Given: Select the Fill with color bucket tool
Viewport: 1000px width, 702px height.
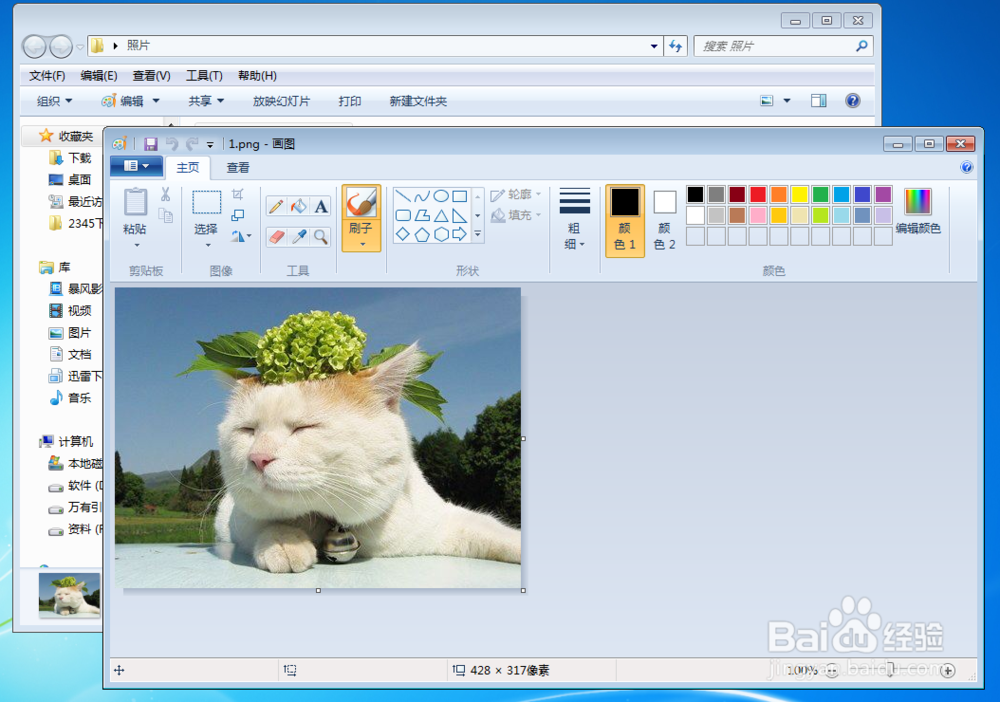Looking at the screenshot, I should coord(298,206).
